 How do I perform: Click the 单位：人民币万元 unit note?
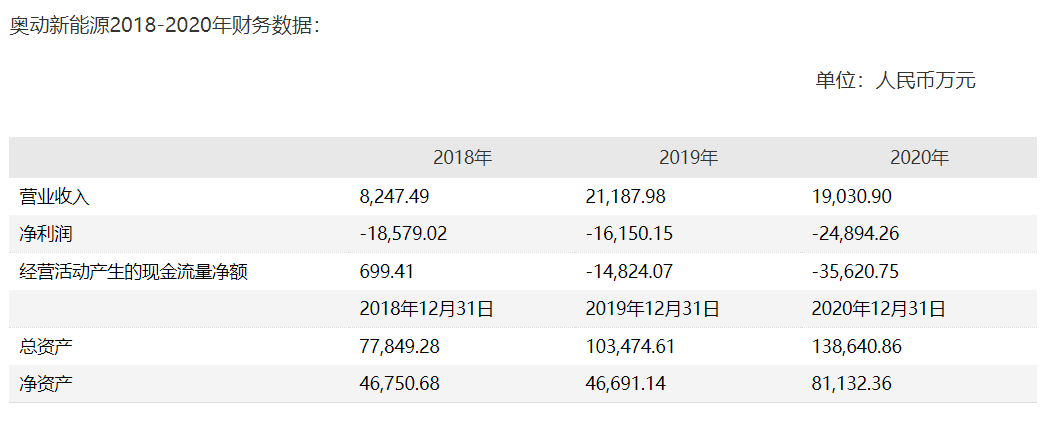[895, 81]
